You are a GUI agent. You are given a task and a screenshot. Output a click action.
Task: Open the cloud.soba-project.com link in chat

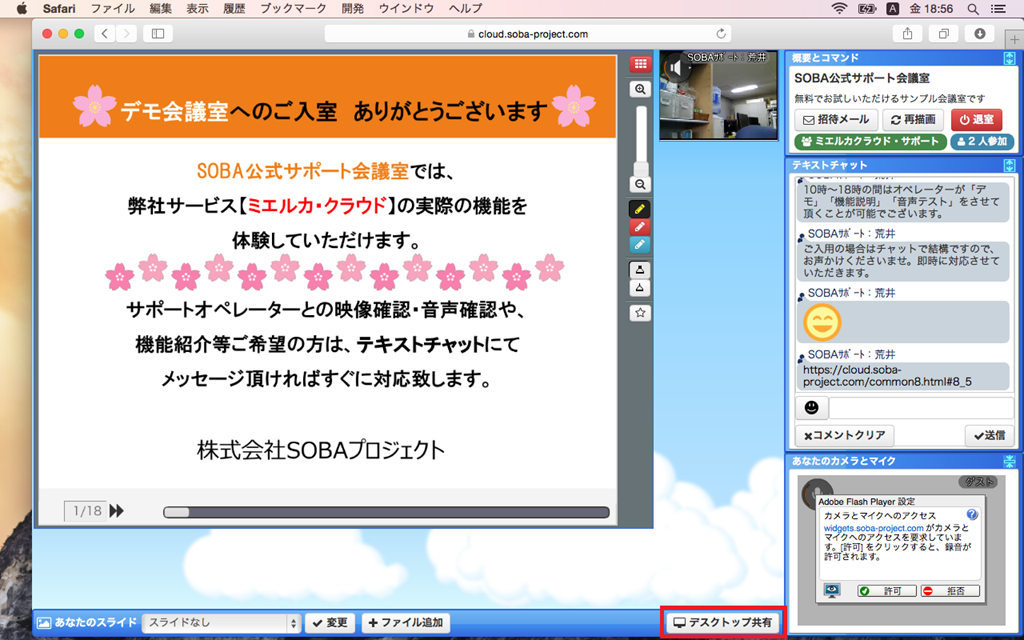click(887, 376)
